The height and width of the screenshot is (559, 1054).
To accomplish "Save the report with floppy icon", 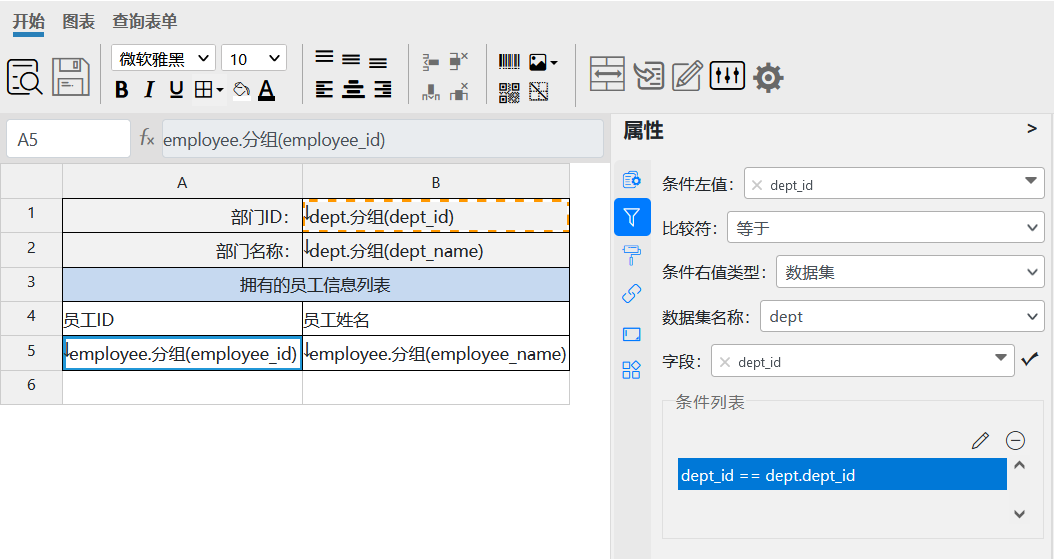I will coord(71,77).
